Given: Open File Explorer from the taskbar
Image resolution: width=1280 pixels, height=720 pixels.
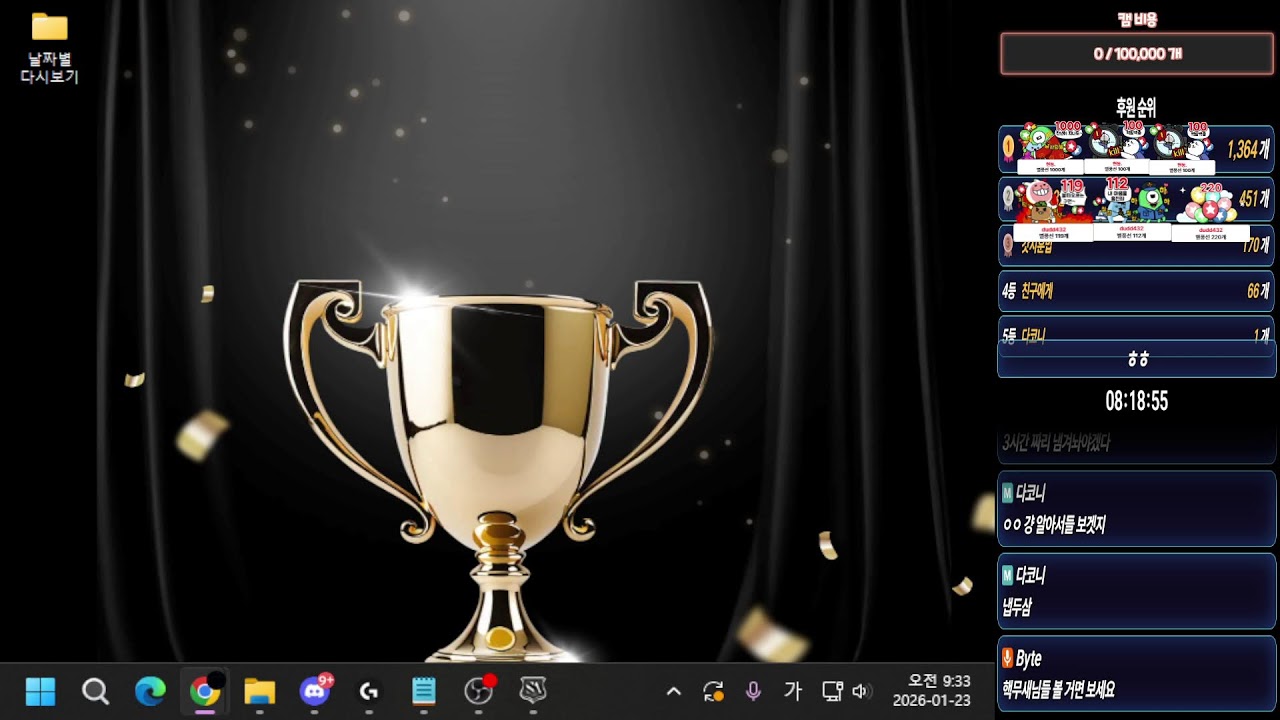Looking at the screenshot, I should pos(260,691).
